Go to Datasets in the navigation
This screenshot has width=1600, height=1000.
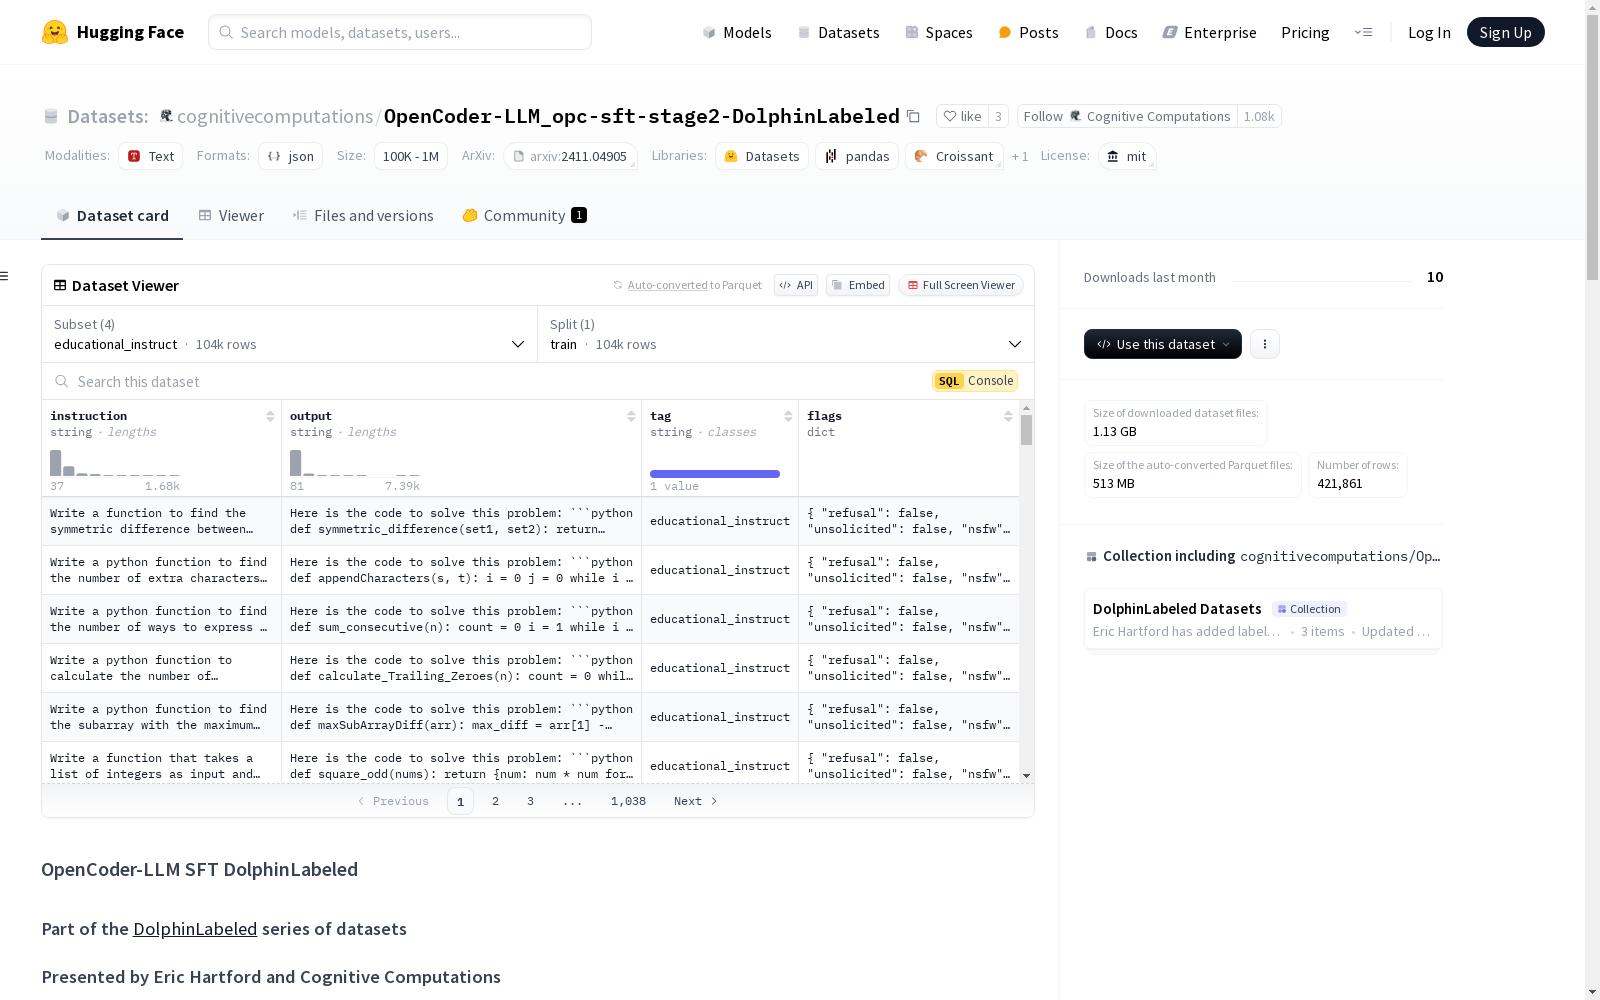click(x=838, y=32)
